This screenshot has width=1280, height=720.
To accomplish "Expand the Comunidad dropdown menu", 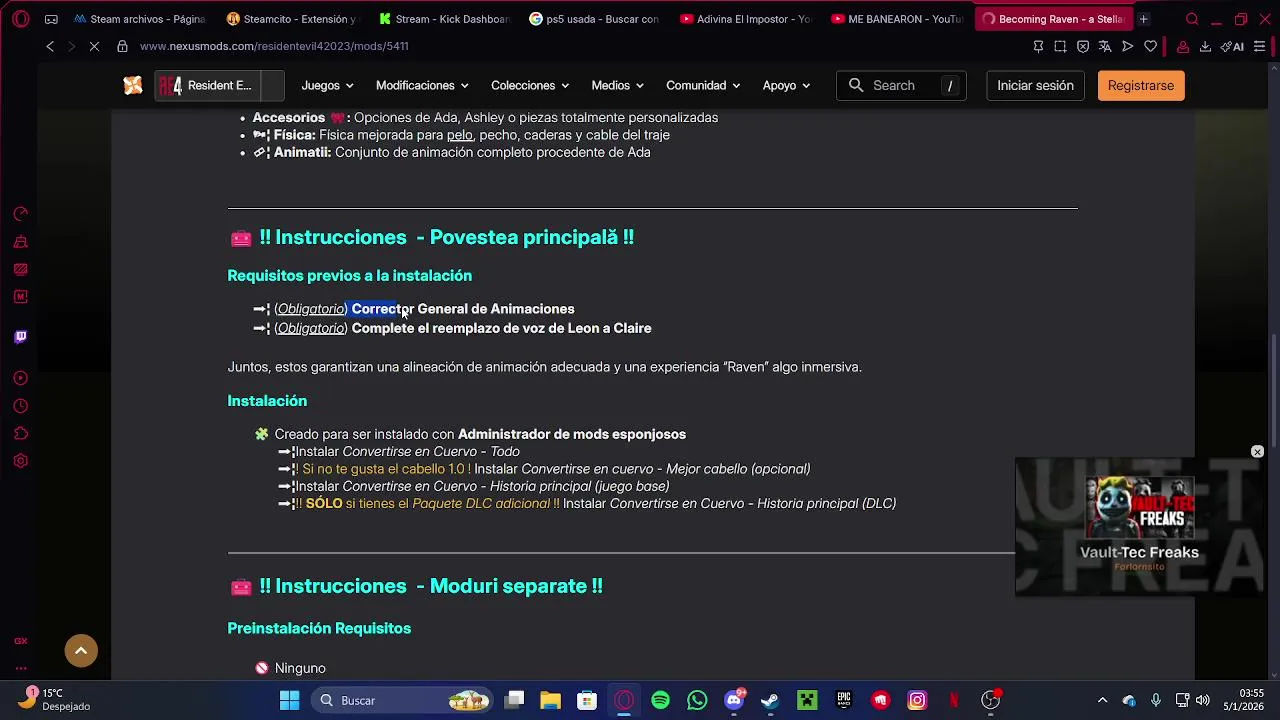I will tap(703, 86).
